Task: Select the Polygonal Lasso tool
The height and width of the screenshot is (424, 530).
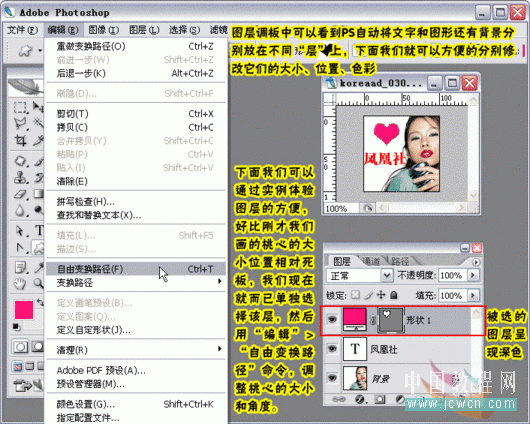Action: [x=20, y=123]
